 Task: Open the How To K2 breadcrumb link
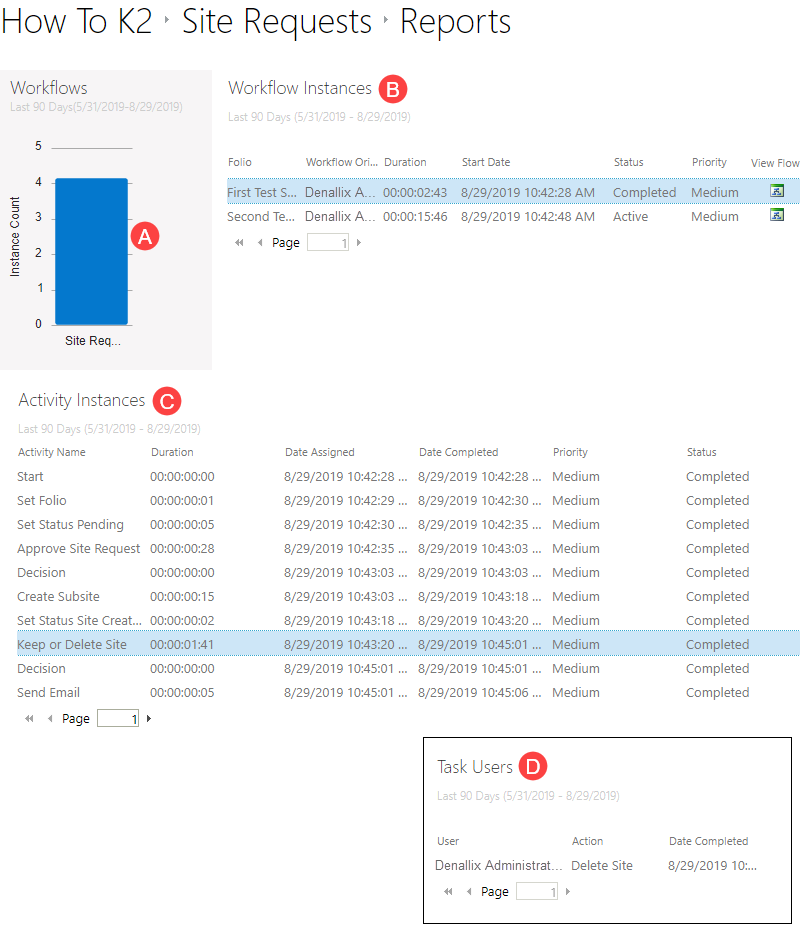[76, 22]
